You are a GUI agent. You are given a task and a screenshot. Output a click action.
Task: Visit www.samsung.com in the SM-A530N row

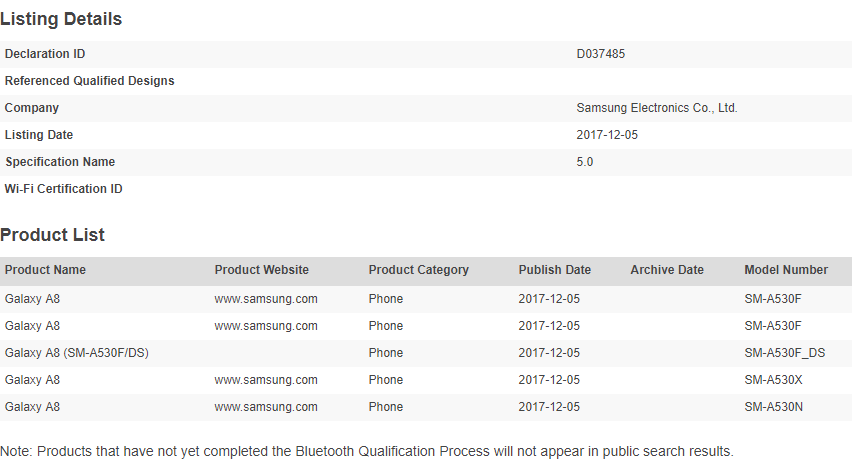[266, 407]
